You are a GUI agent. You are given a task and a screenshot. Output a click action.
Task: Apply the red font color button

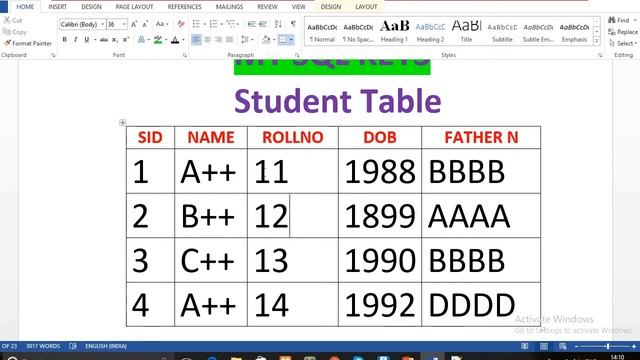(175, 40)
